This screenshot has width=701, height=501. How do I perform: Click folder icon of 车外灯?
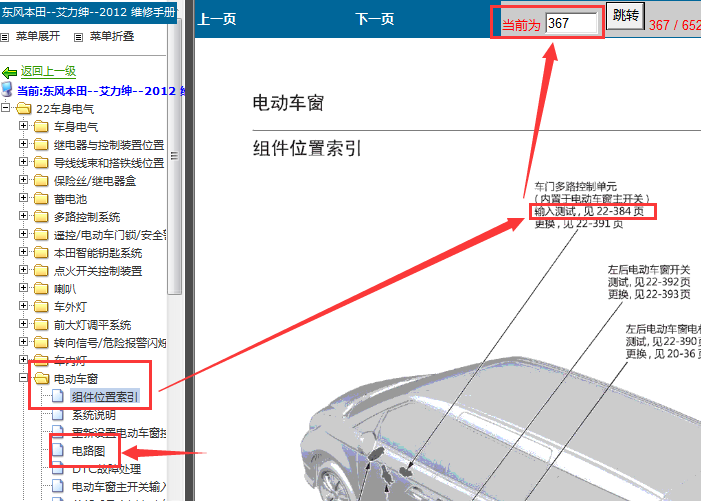coord(41,307)
